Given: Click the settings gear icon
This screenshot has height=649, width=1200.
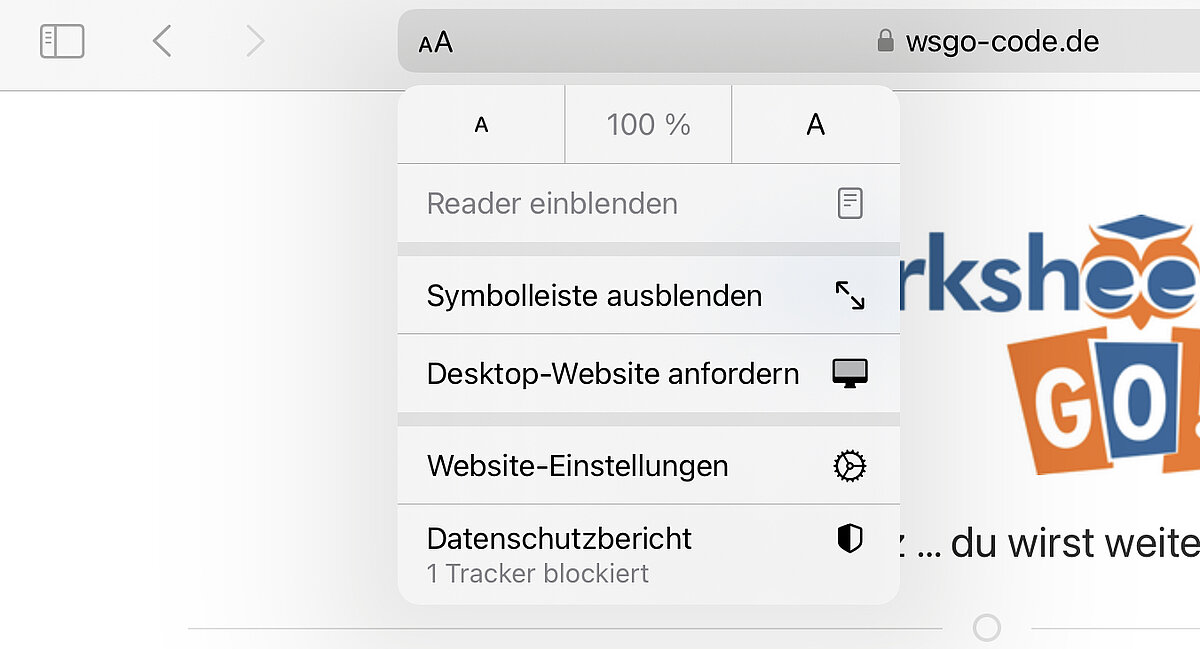Looking at the screenshot, I should (850, 466).
